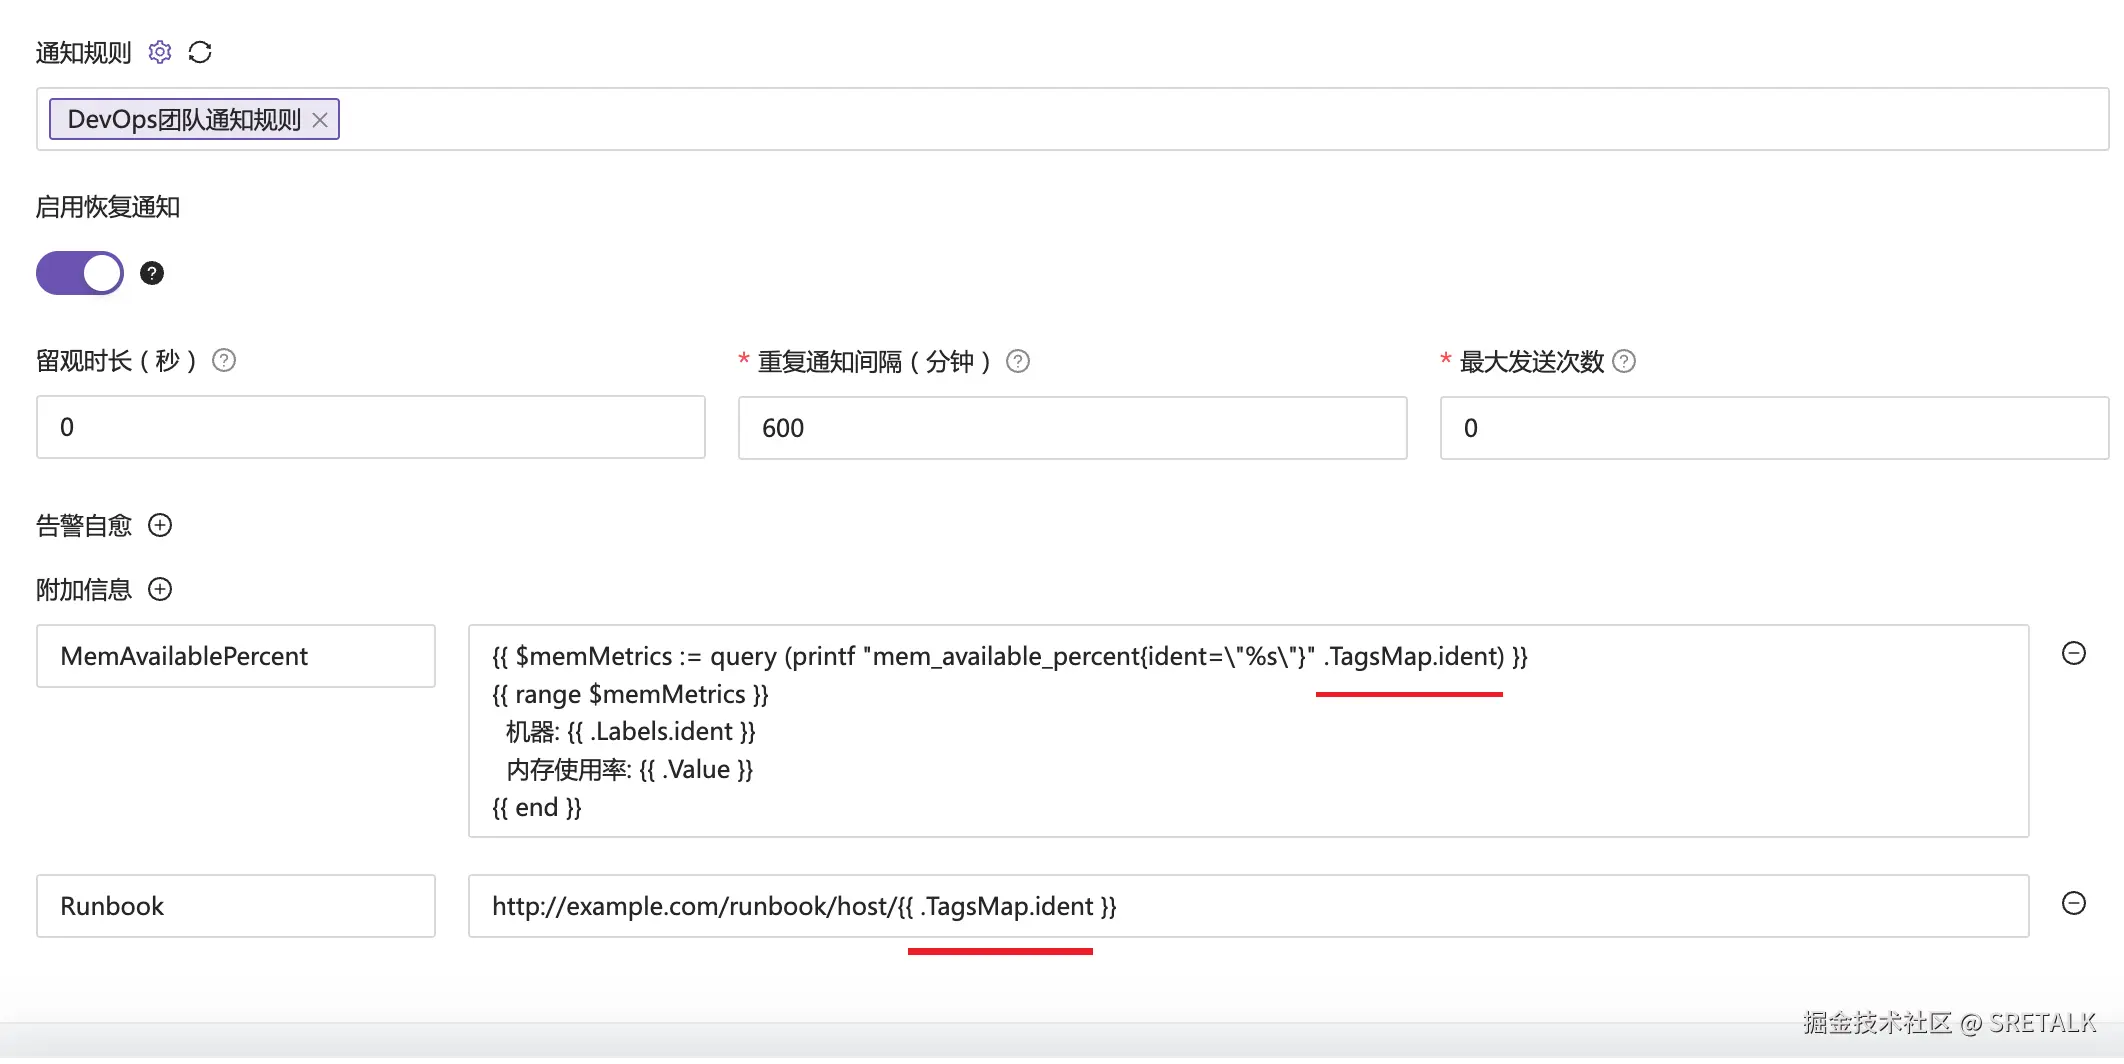Remove the DevOps团队通知规则 tag
Image resolution: width=2124 pixels, height=1064 pixels.
320,120
